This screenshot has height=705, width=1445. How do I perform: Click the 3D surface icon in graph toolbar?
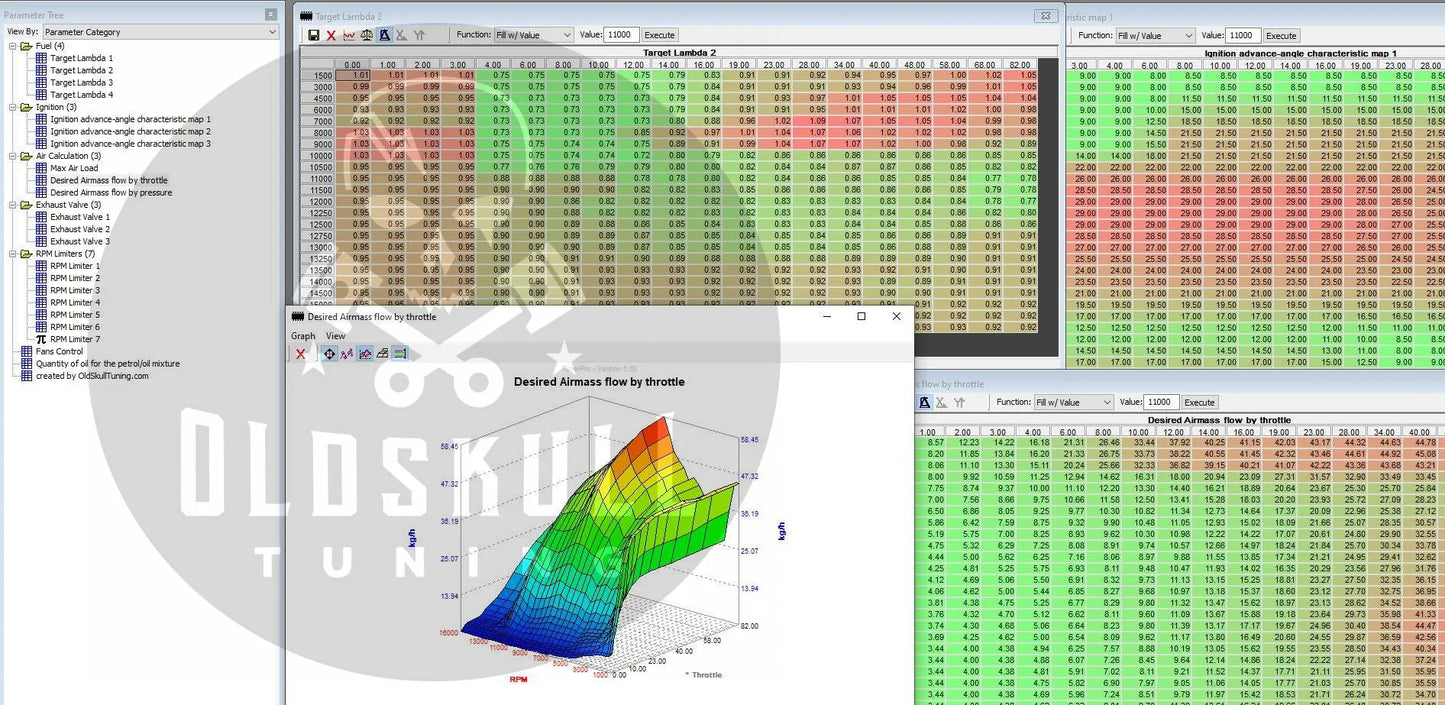382,354
